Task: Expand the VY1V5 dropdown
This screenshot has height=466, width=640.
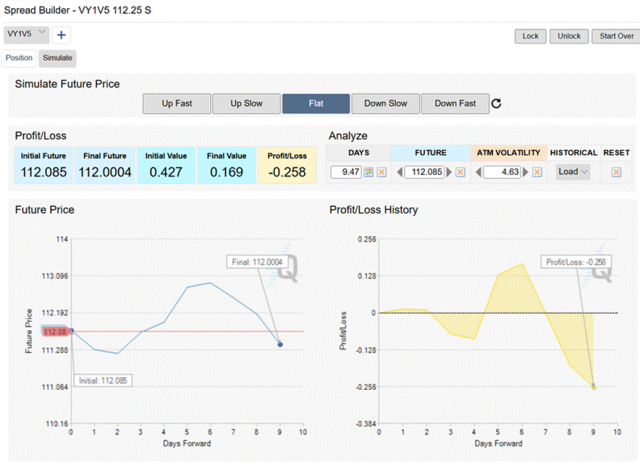Action: [x=27, y=34]
